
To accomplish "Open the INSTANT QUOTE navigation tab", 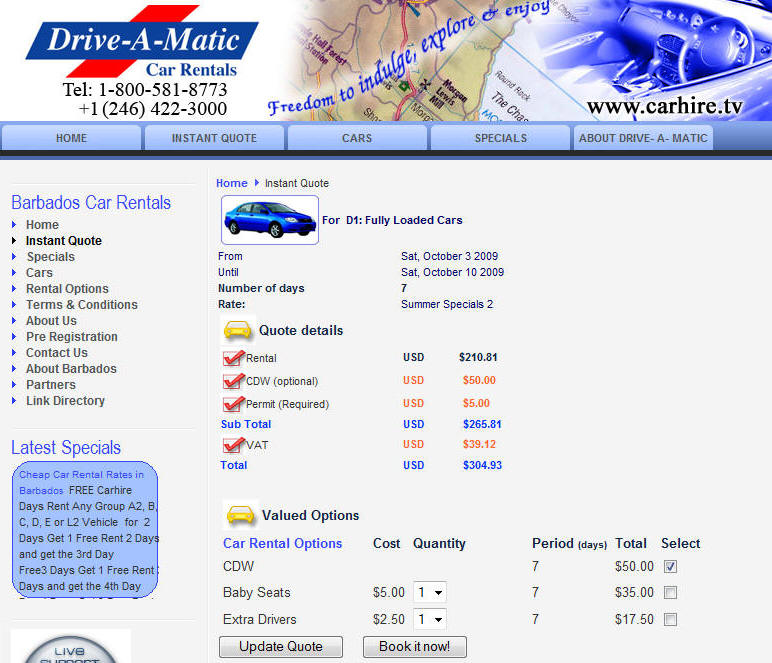I will (214, 138).
